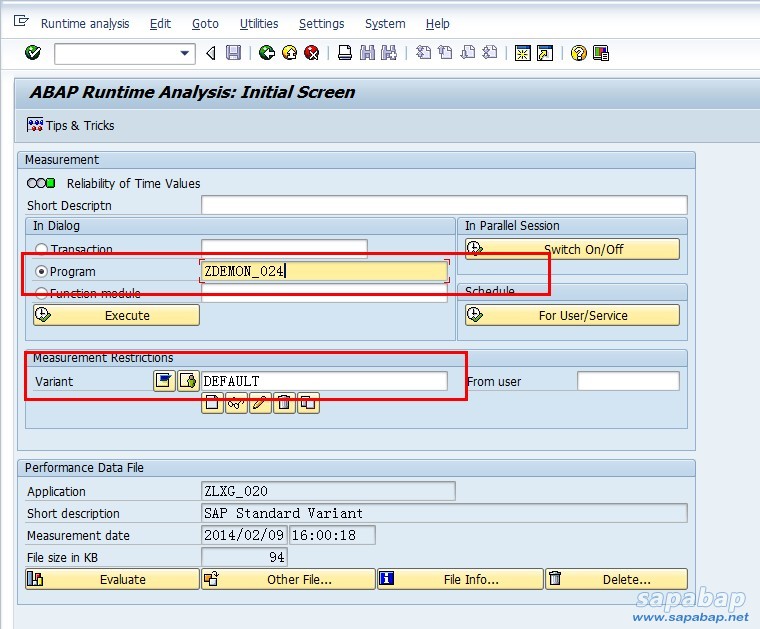The image size is (760, 629).
Task: Click the Application field ZLXG_020
Action: tap(328, 491)
